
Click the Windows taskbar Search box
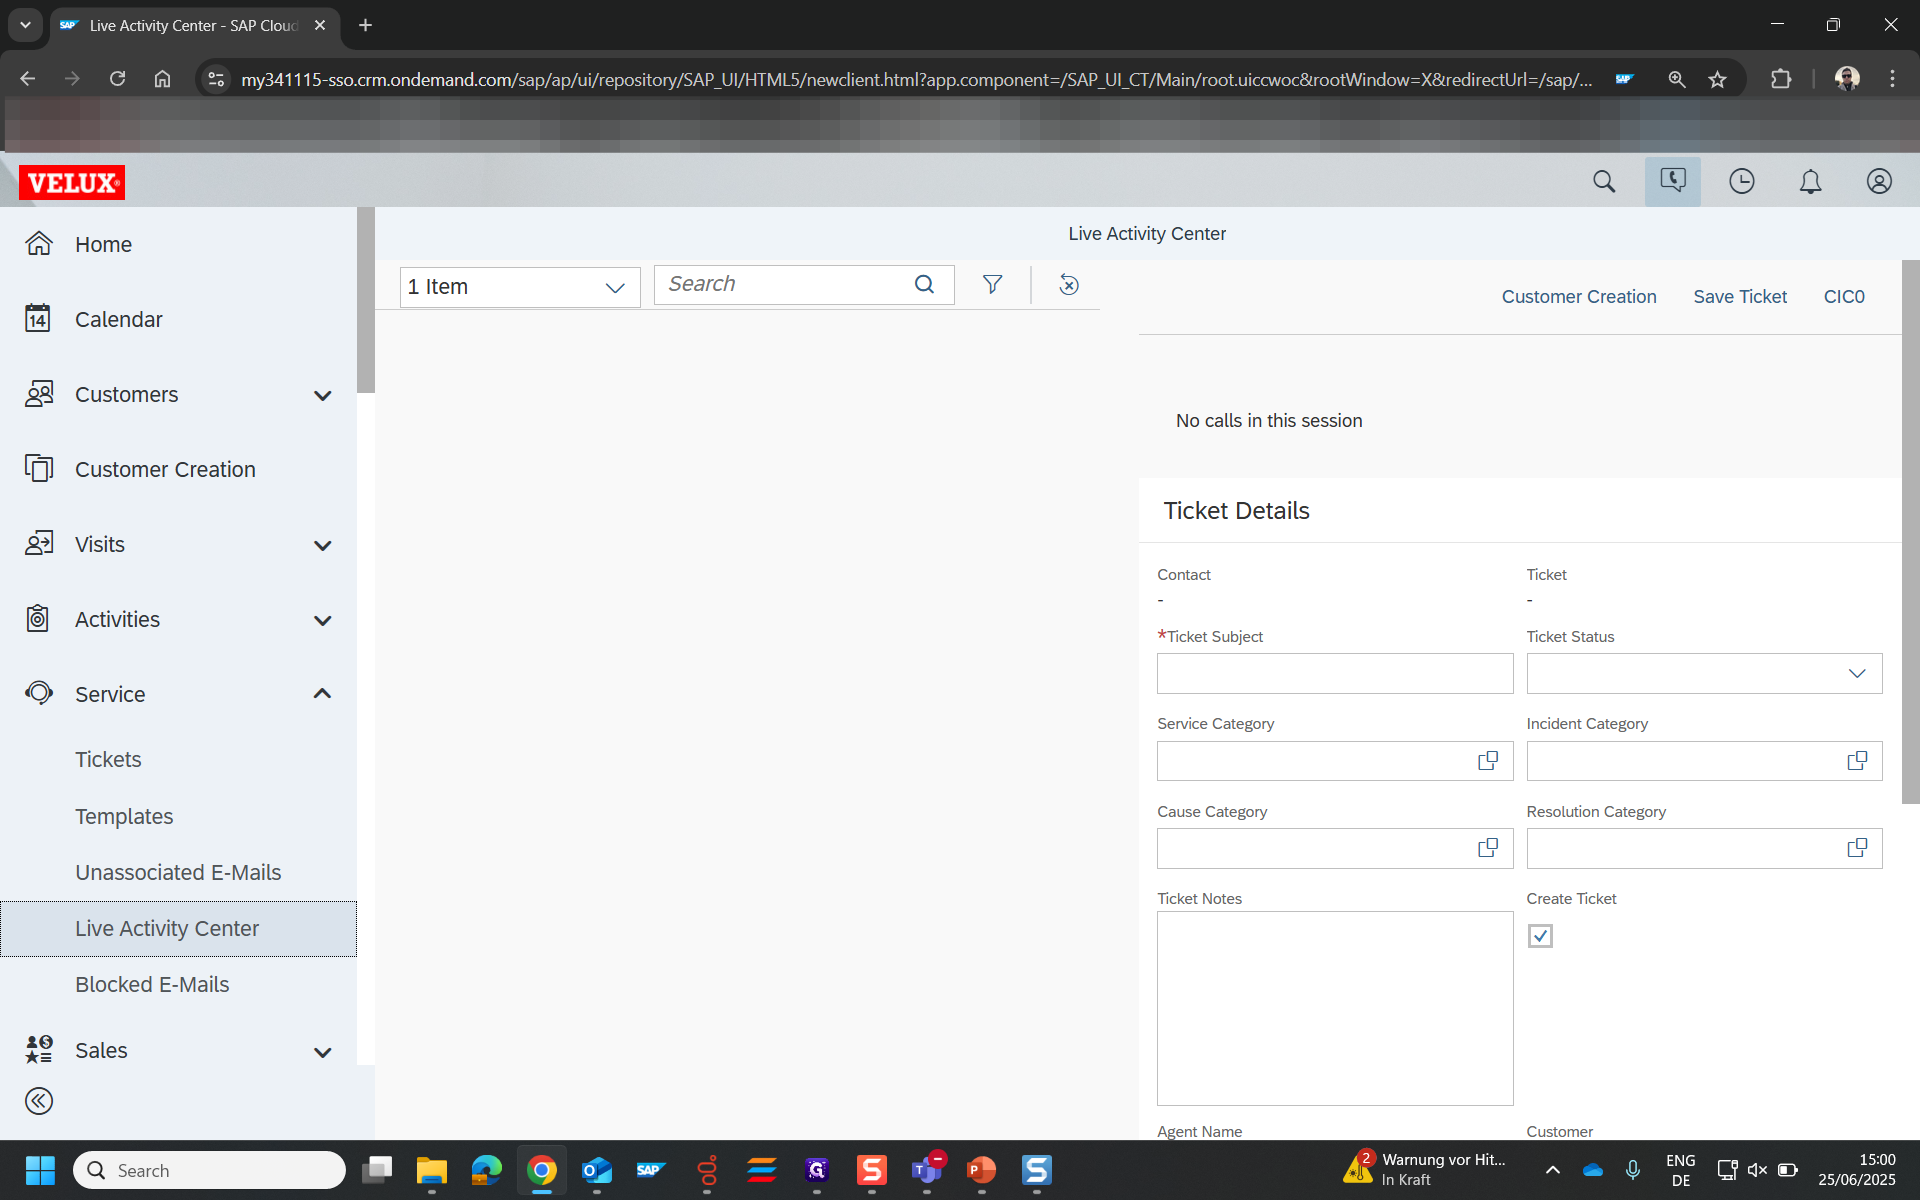tap(209, 1170)
